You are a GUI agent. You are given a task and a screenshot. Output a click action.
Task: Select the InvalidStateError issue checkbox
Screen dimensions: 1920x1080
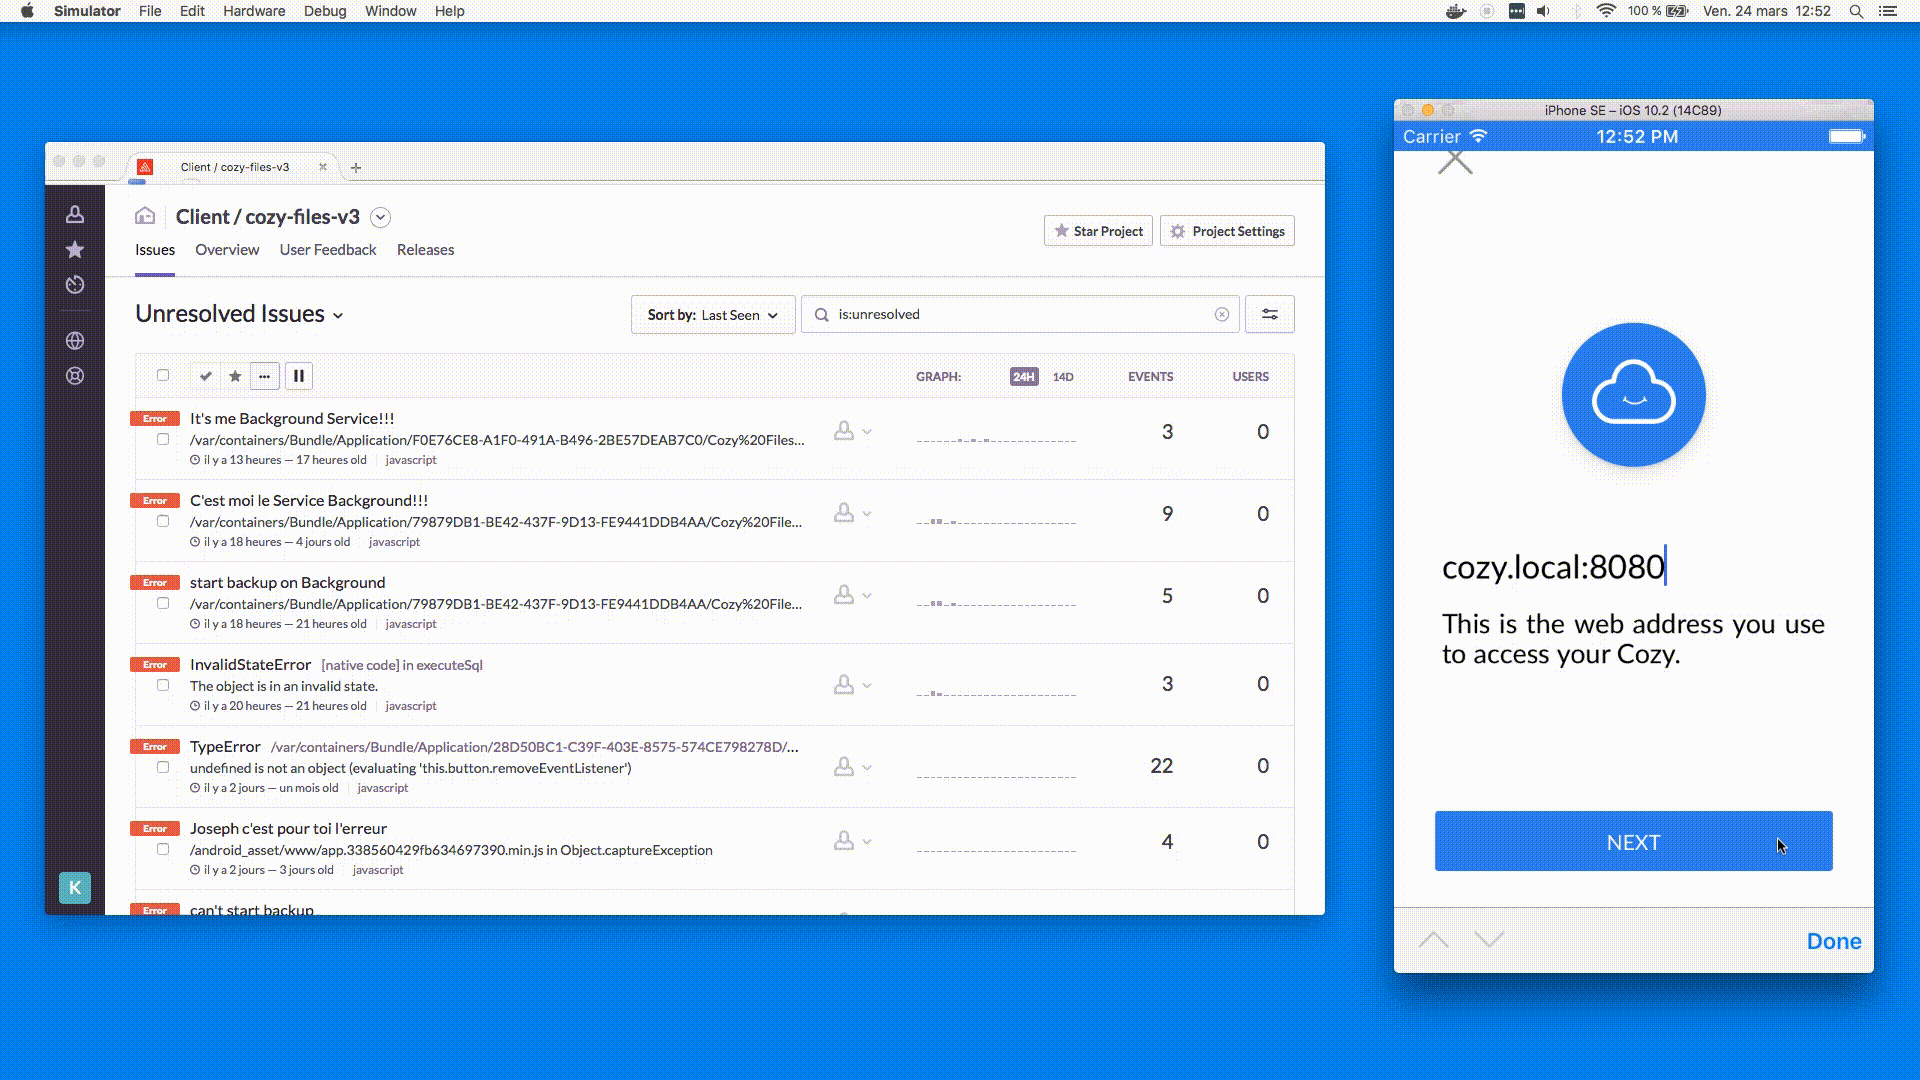pyautogui.click(x=163, y=685)
